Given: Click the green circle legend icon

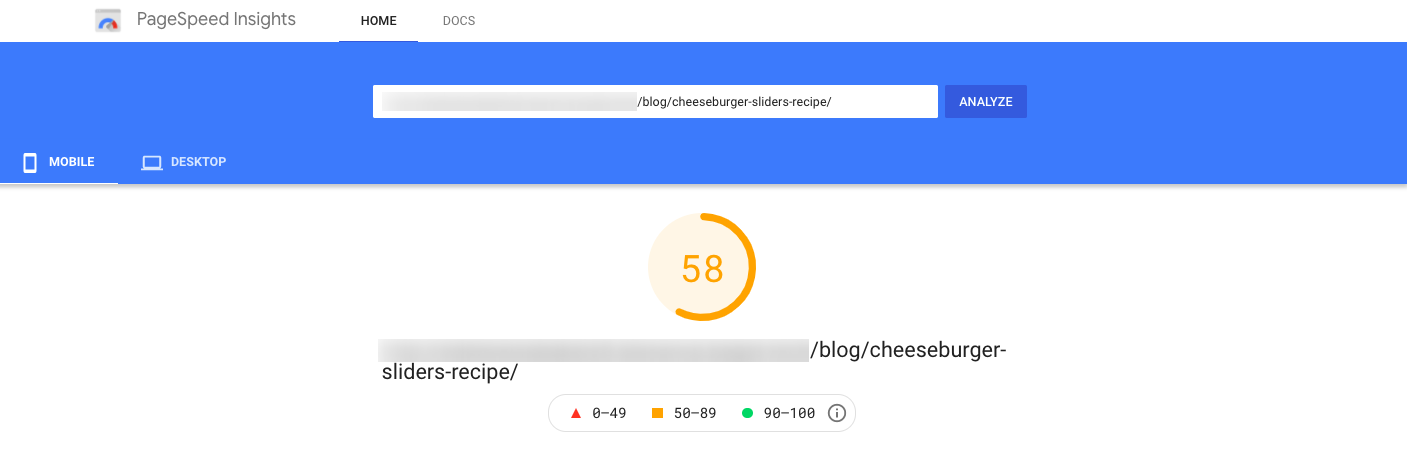Looking at the screenshot, I should [x=747, y=413].
